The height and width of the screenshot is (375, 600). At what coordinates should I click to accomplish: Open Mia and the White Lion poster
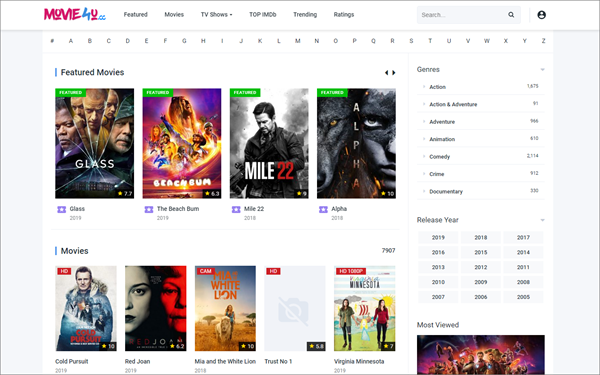pyautogui.click(x=225, y=308)
